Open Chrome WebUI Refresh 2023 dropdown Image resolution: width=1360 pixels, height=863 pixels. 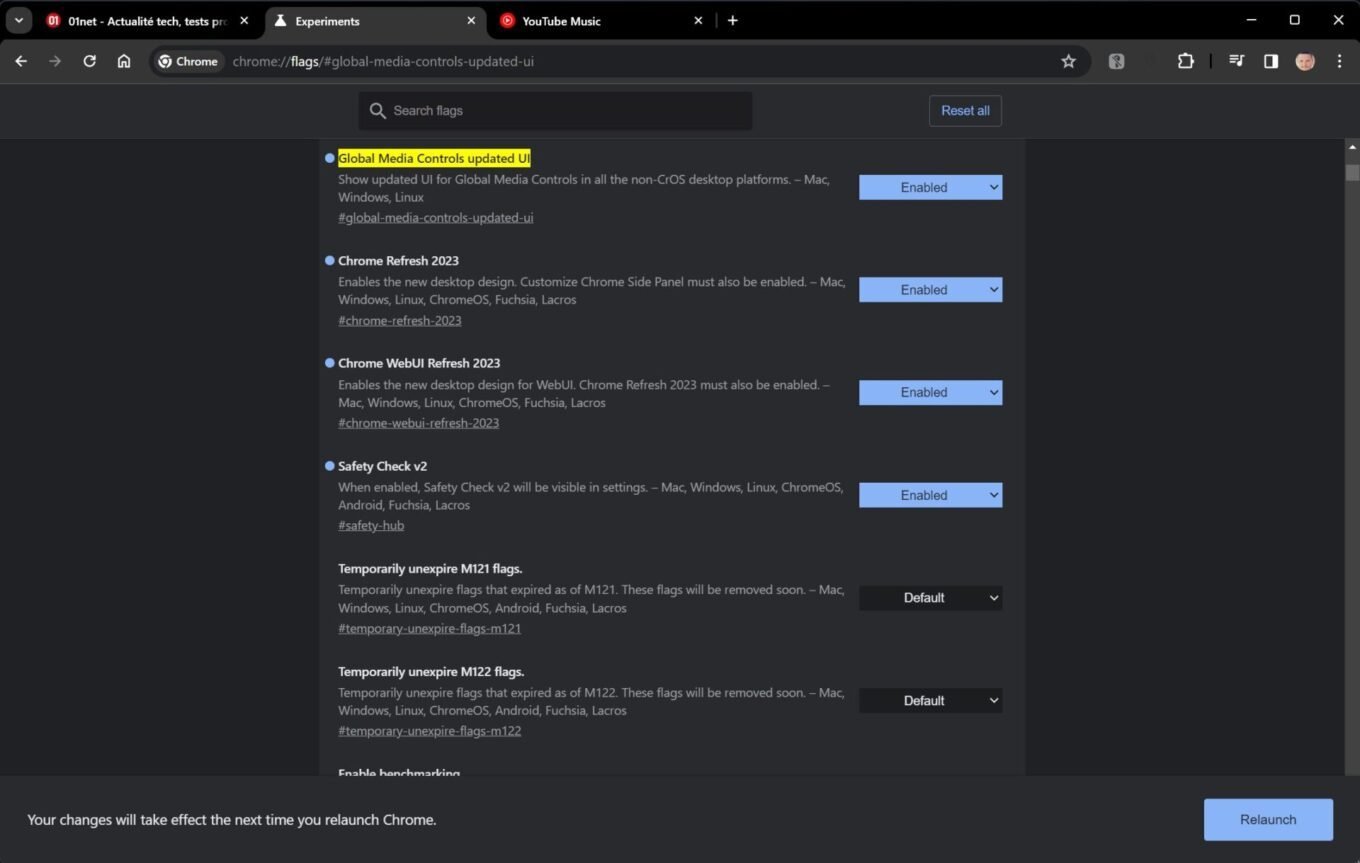pyautogui.click(x=930, y=392)
